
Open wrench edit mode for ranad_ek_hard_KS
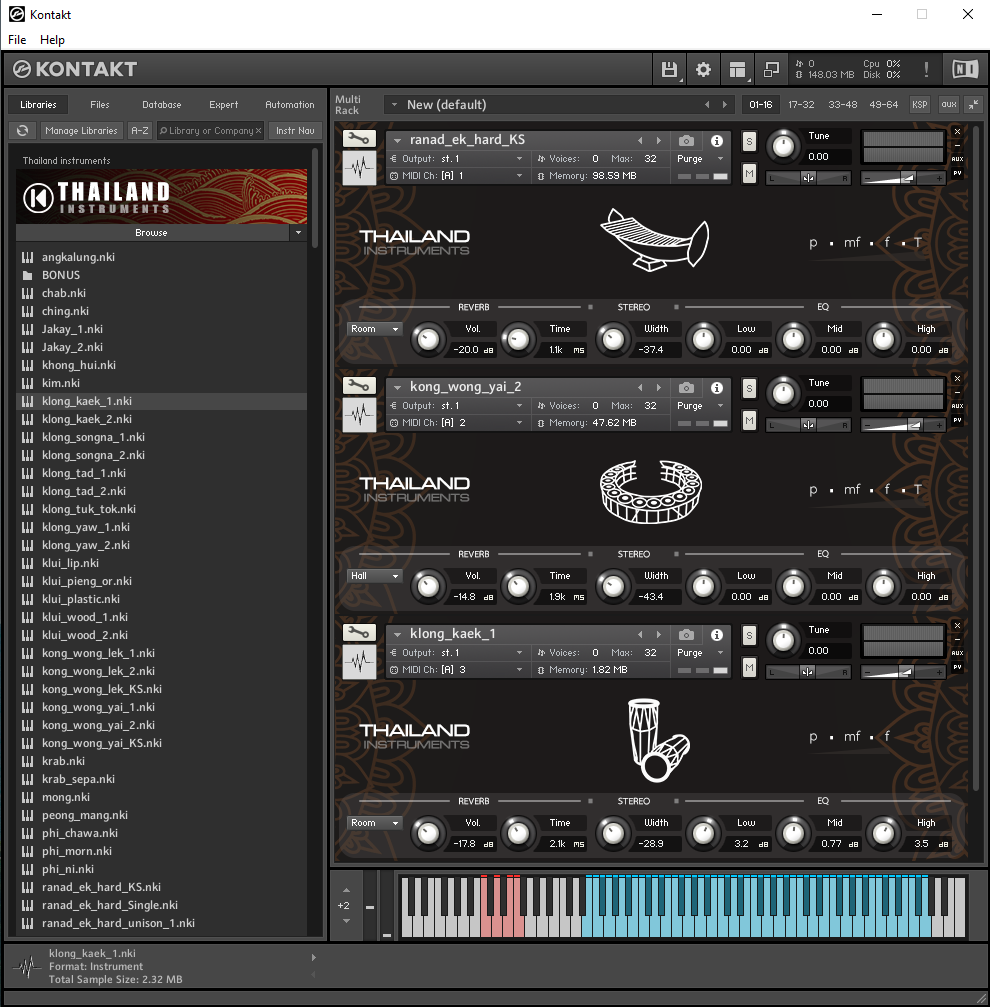[359, 138]
